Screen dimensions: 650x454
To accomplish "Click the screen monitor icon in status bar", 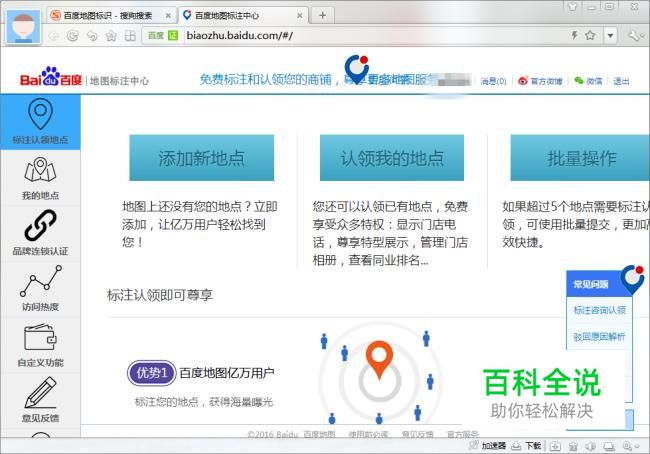I will pos(609,446).
